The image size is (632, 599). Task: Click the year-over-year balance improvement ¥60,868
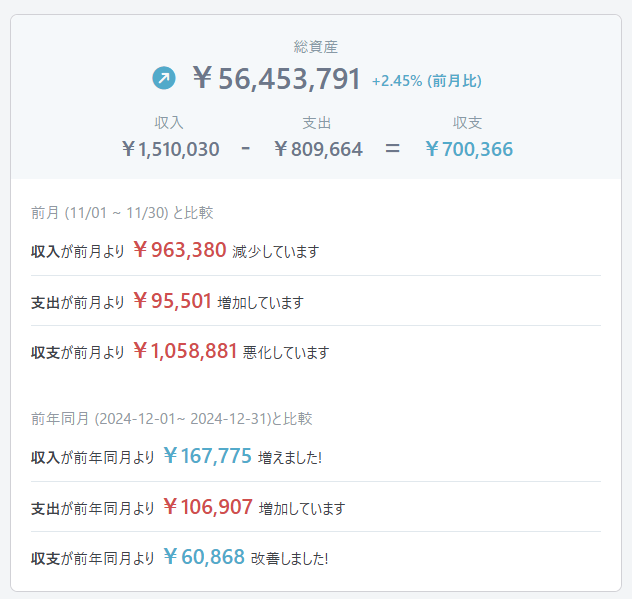click(x=203, y=557)
